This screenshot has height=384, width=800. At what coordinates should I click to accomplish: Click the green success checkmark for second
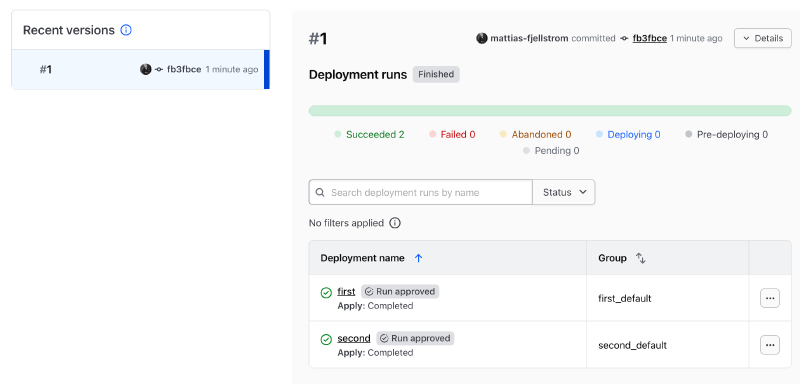pyautogui.click(x=326, y=339)
